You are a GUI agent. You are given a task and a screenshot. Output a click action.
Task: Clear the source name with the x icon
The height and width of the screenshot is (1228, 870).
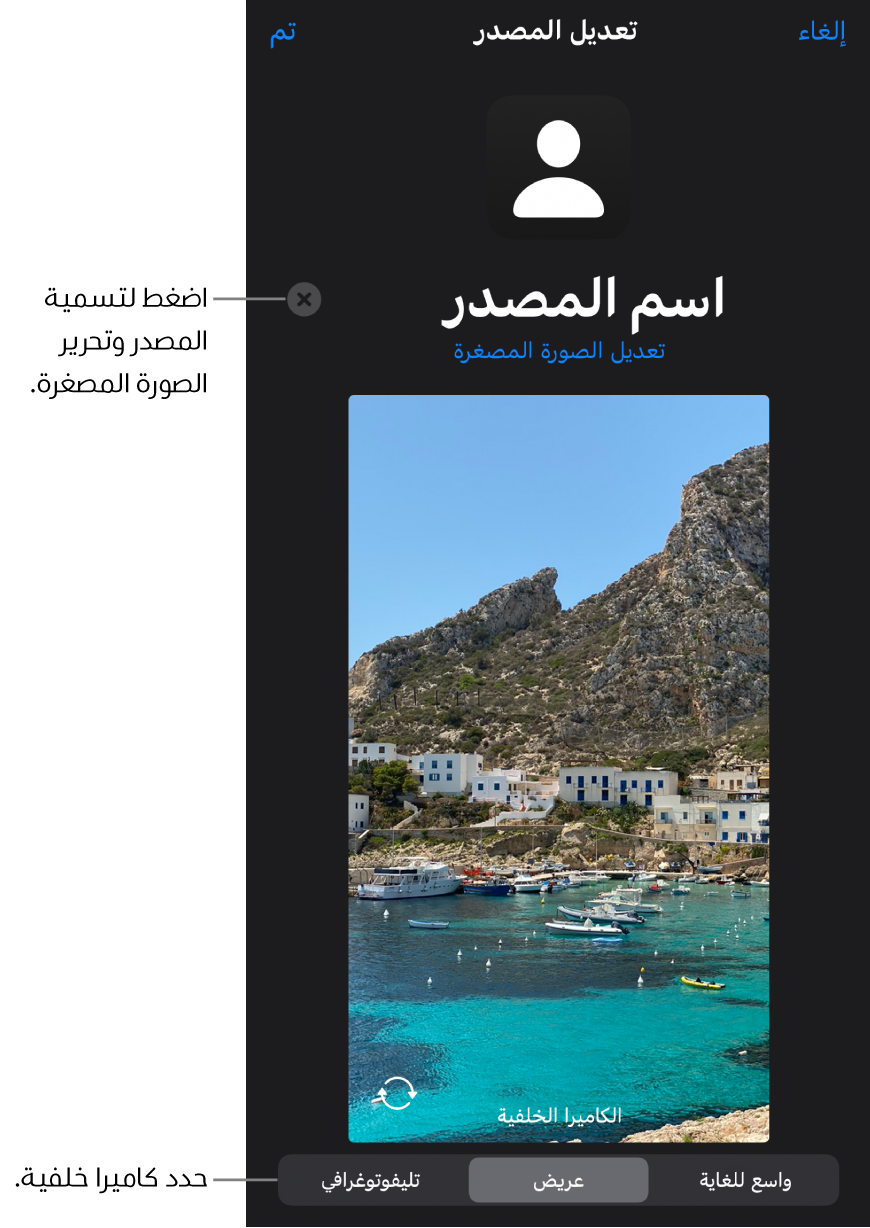click(x=304, y=299)
